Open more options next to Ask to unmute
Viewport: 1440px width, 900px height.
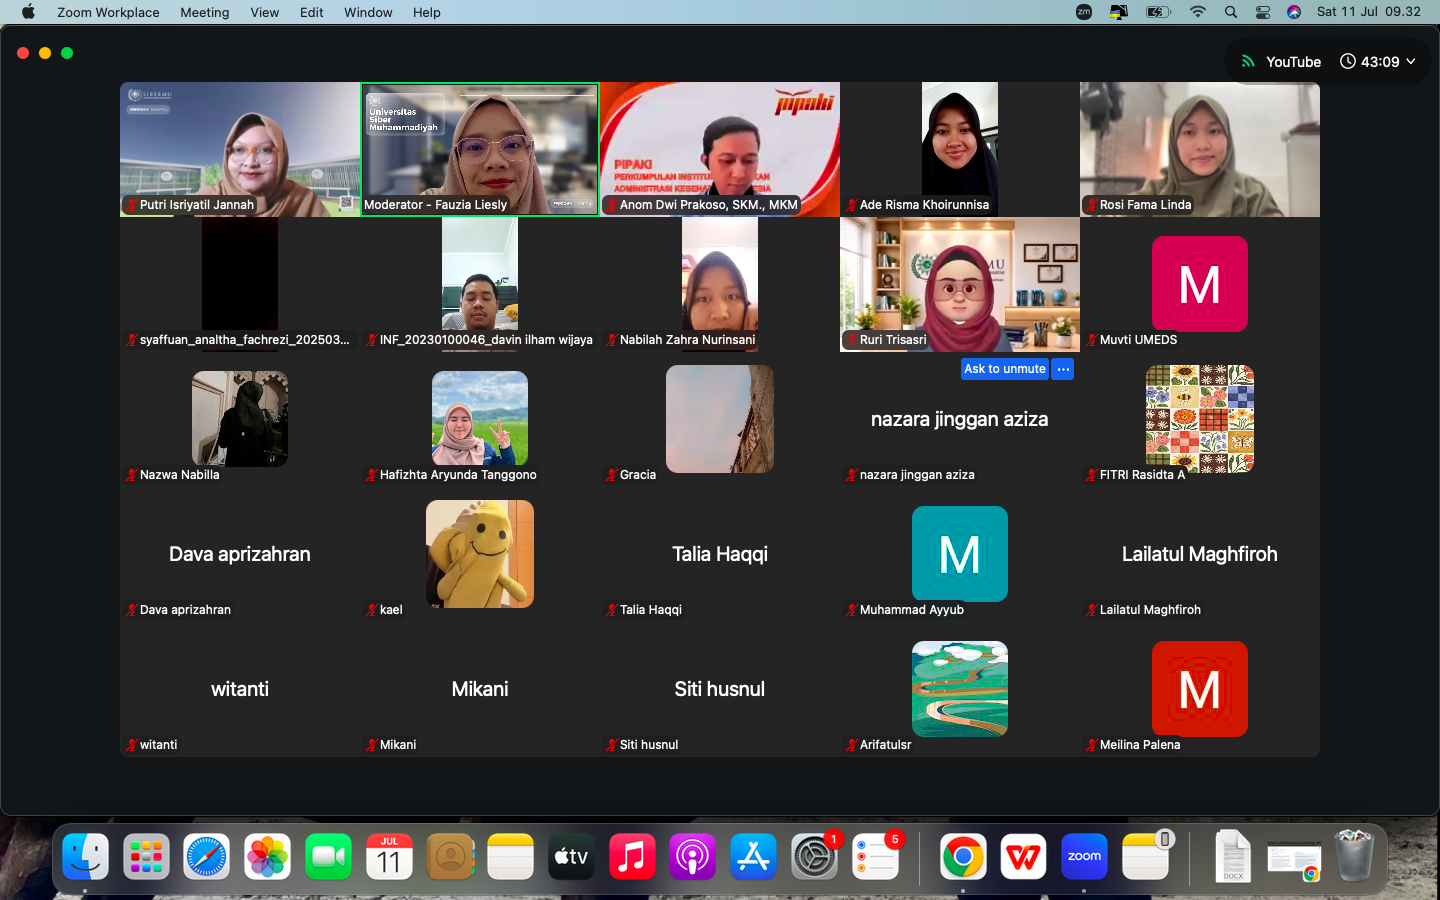1063,369
